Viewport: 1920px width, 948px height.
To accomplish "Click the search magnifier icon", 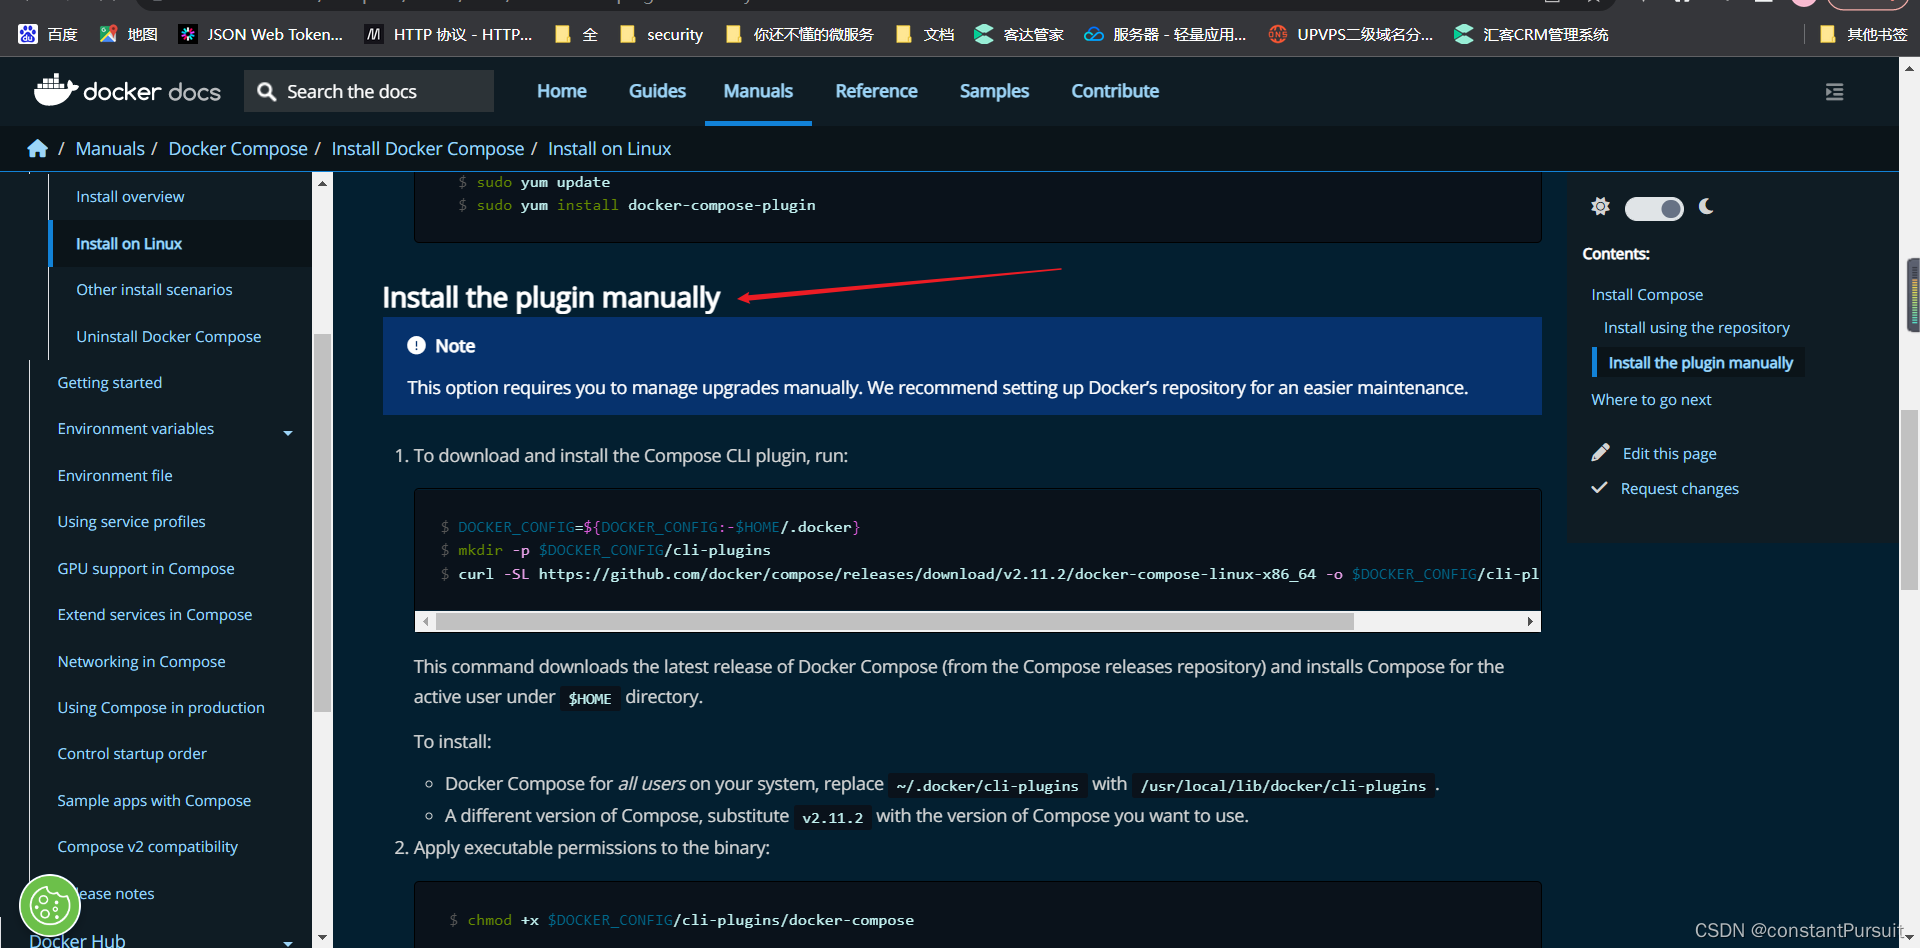I will tap(266, 92).
